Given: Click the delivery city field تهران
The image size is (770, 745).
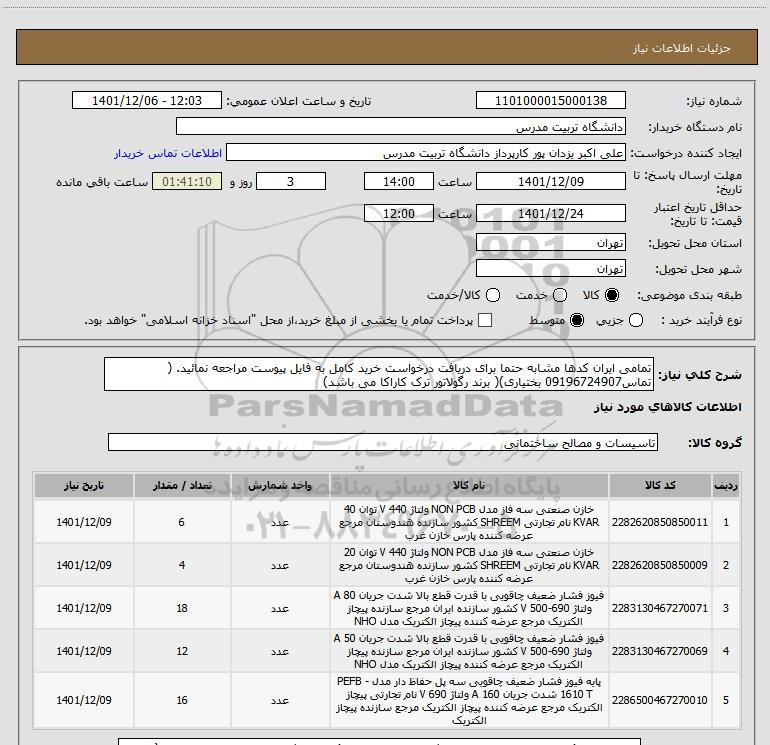Looking at the screenshot, I should click(550, 269).
